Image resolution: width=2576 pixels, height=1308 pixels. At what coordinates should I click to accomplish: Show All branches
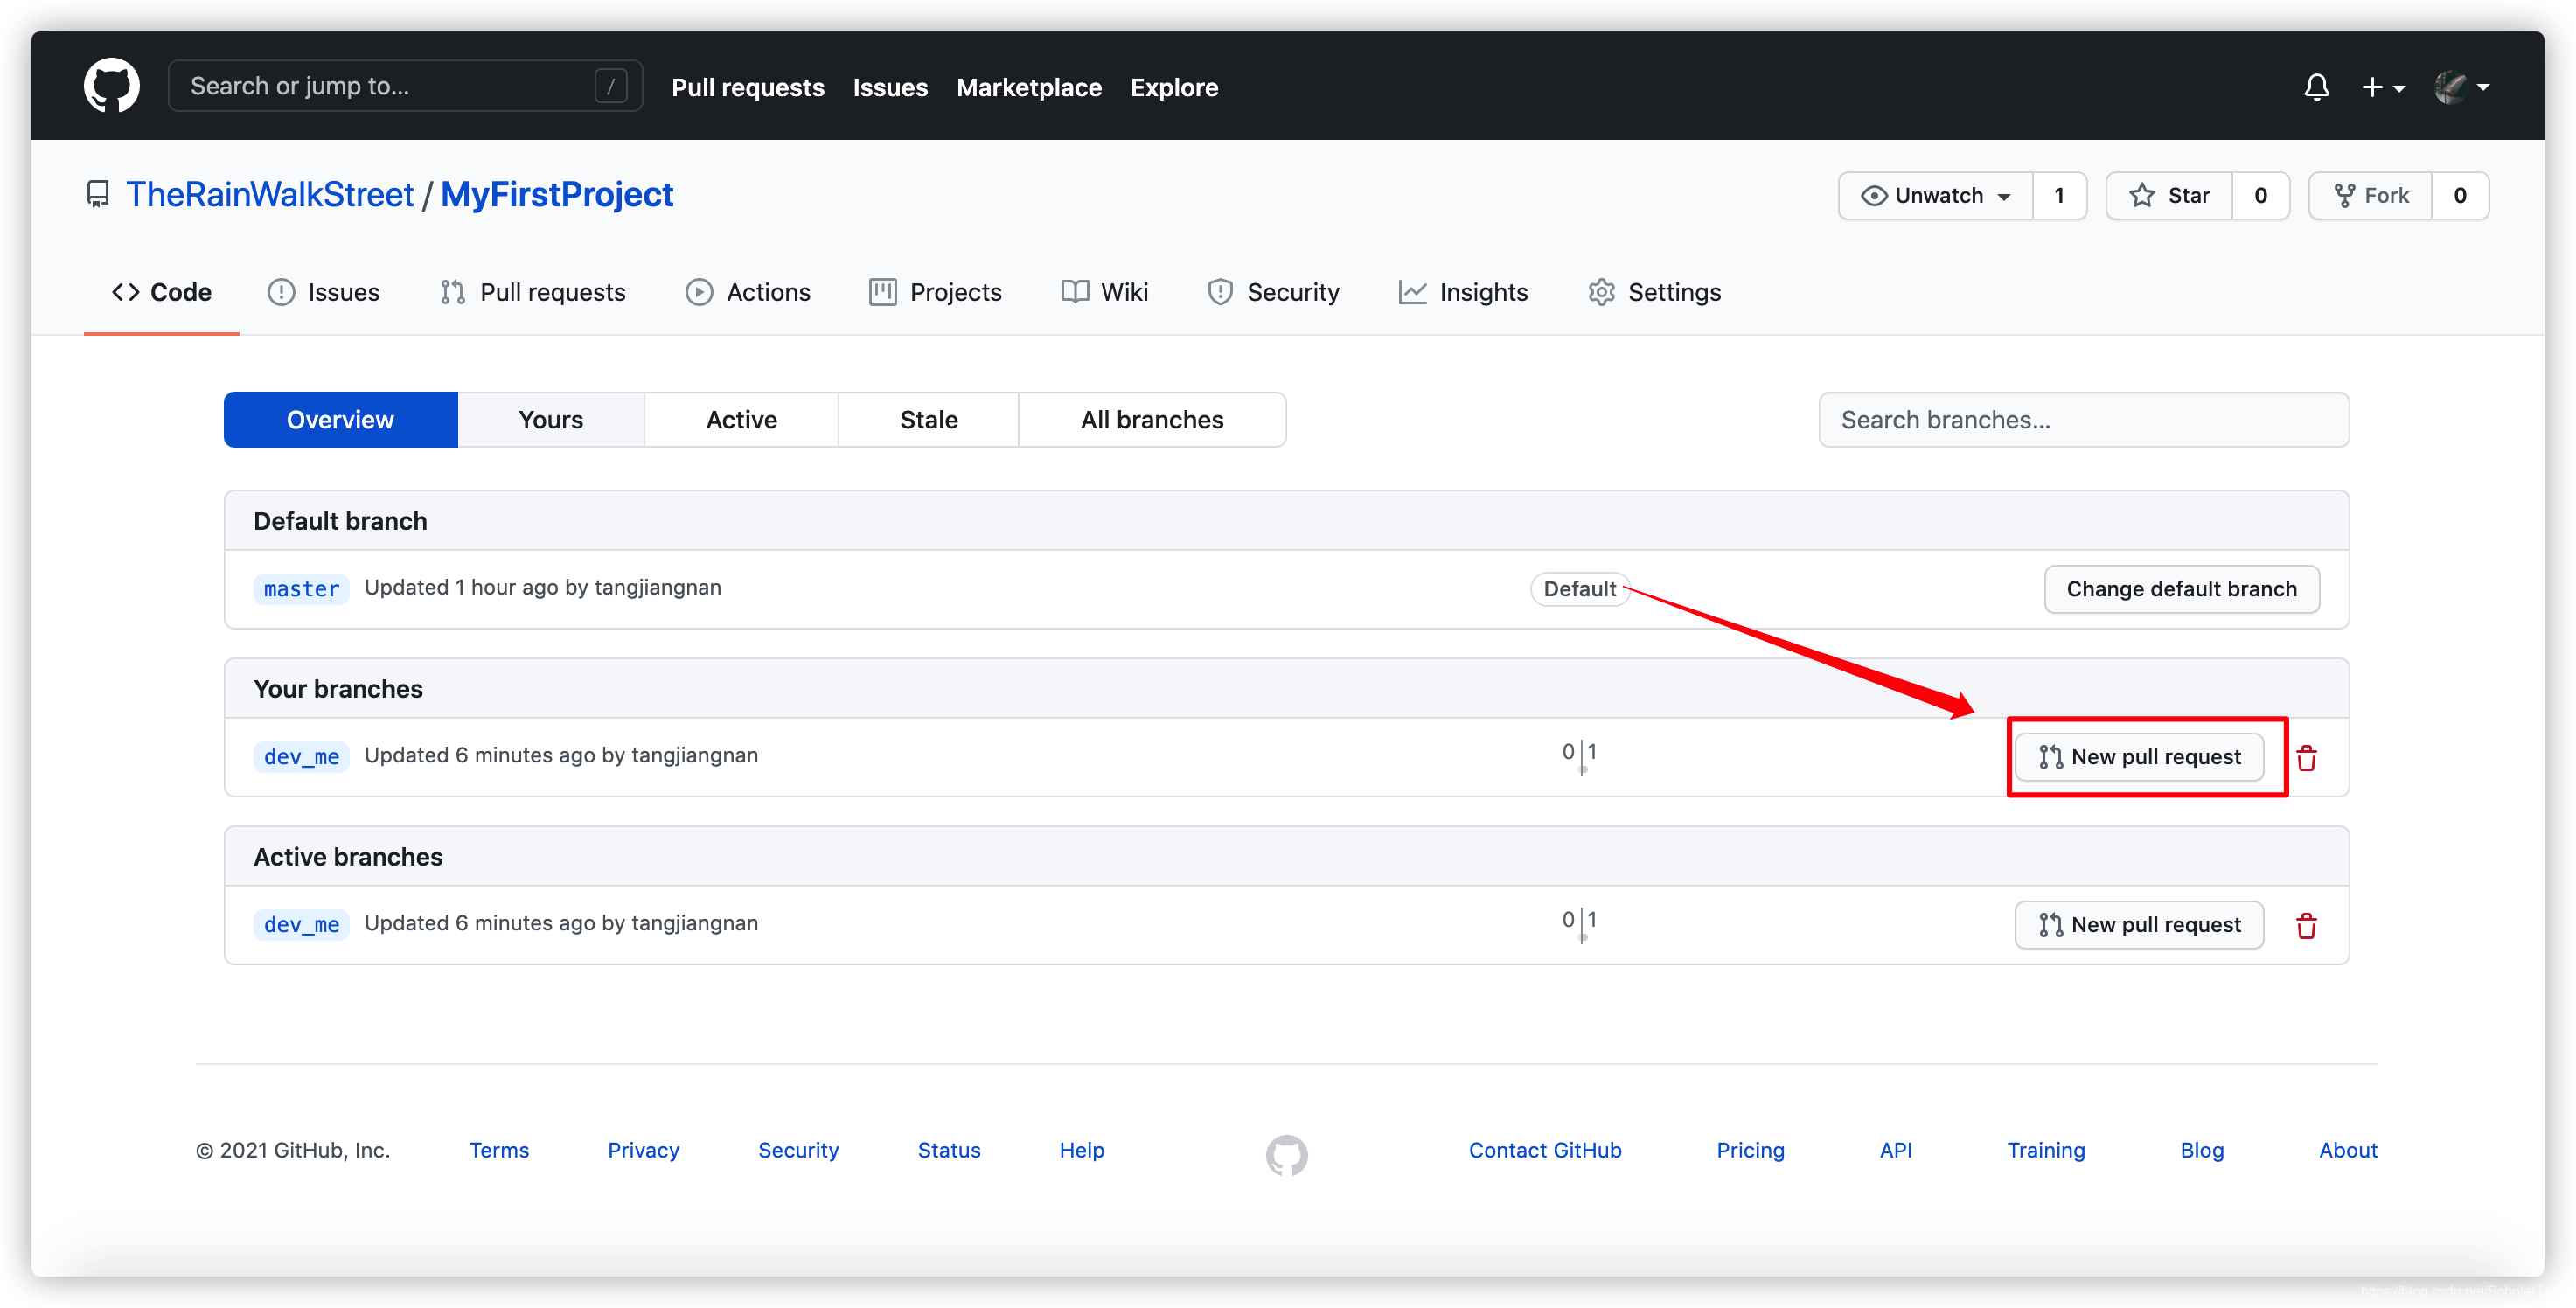click(1152, 419)
